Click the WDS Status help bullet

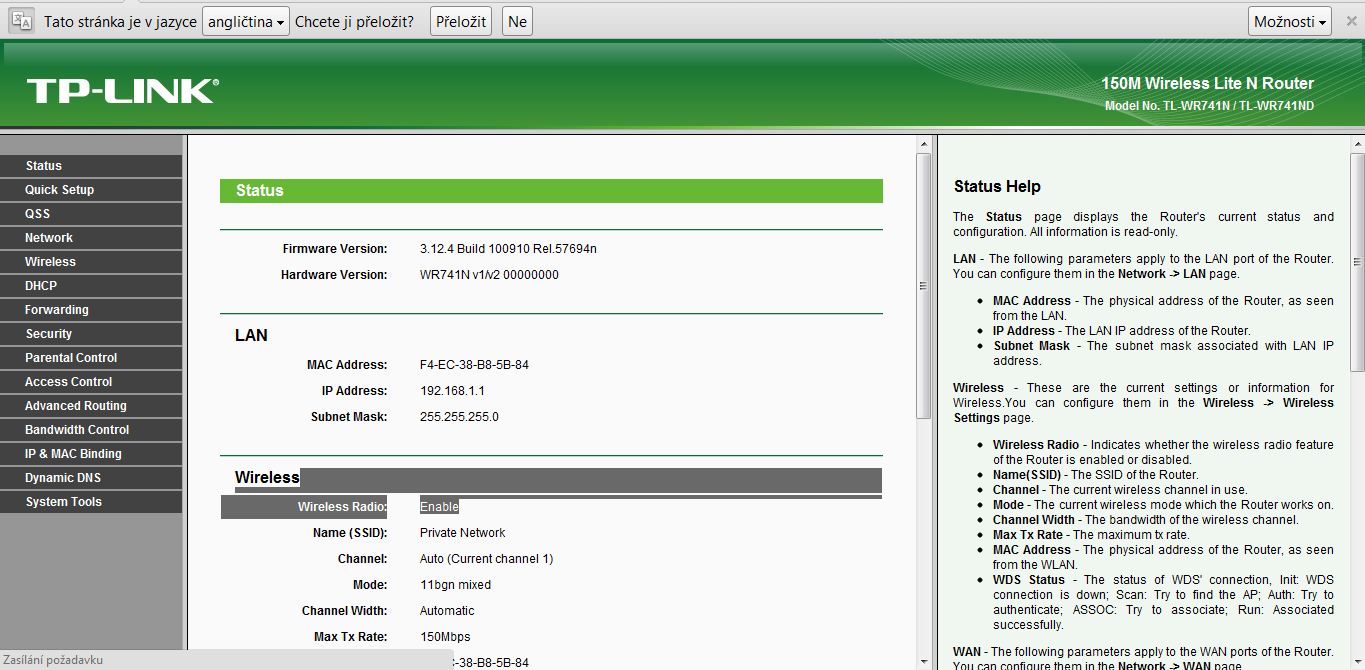1163,602
